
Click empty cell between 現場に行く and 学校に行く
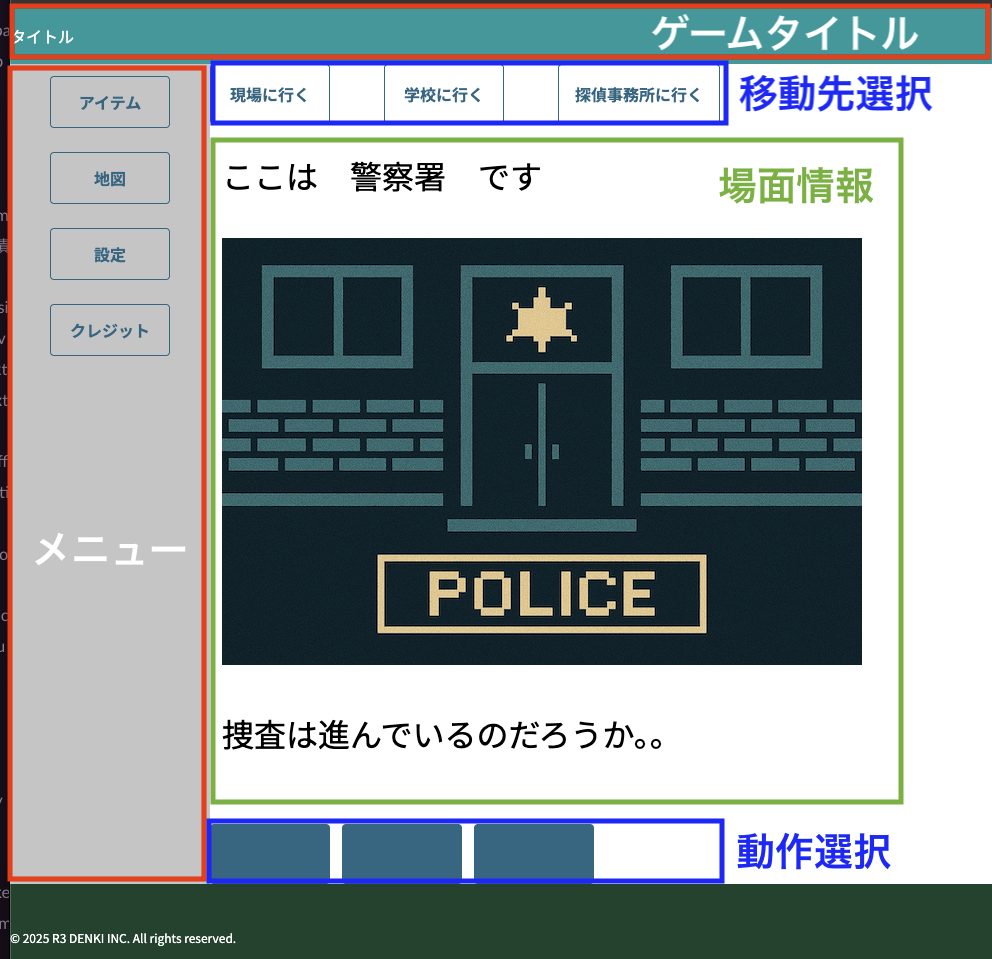point(357,95)
